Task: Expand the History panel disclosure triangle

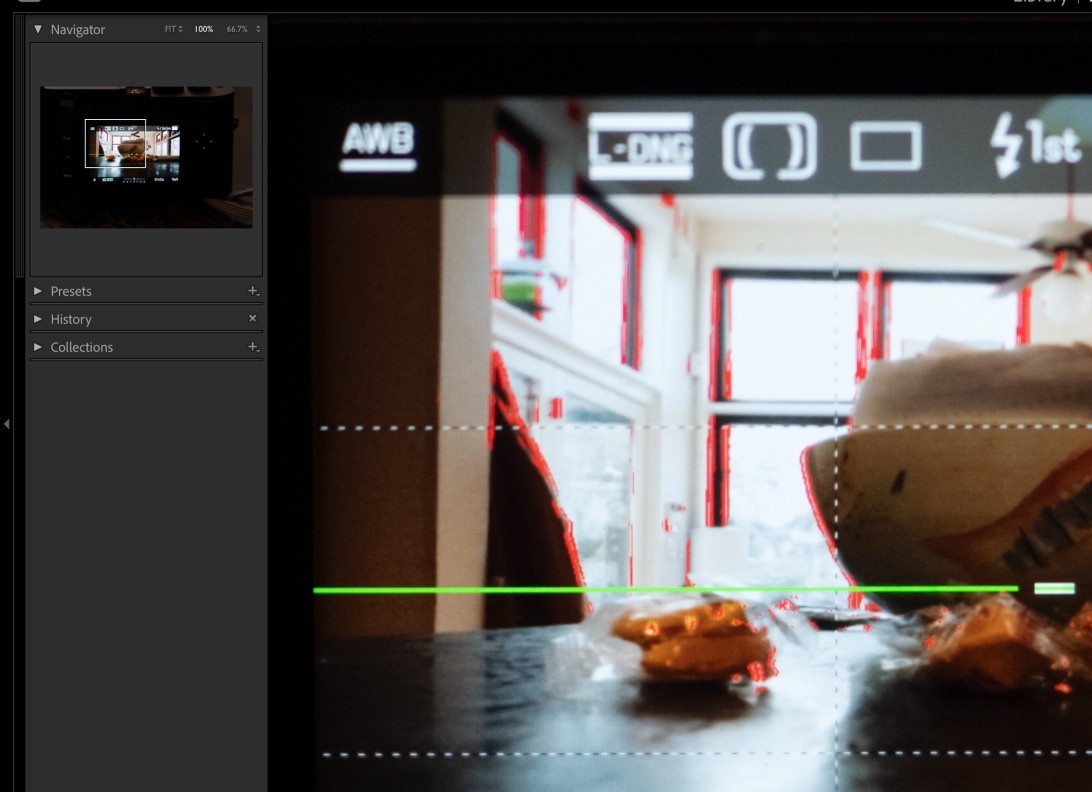Action: click(38, 319)
